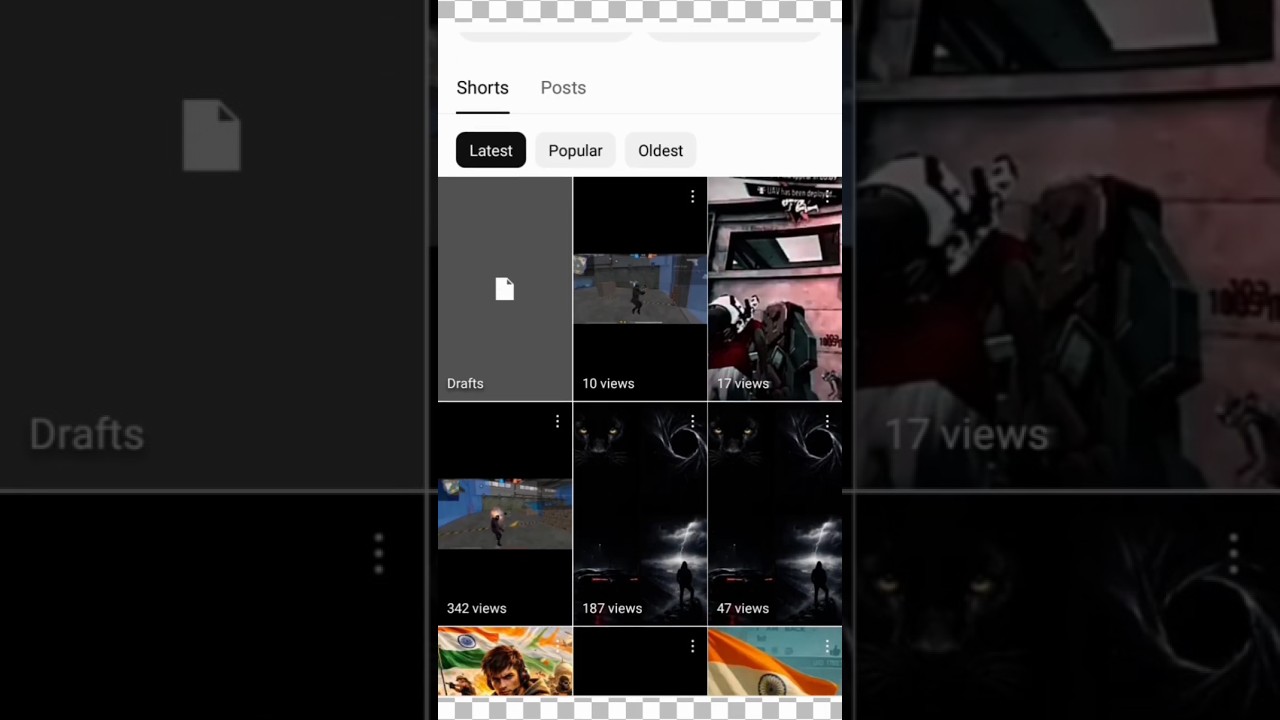Play the panther short with 187 views
Screen dimensions: 1280x720
(x=640, y=514)
